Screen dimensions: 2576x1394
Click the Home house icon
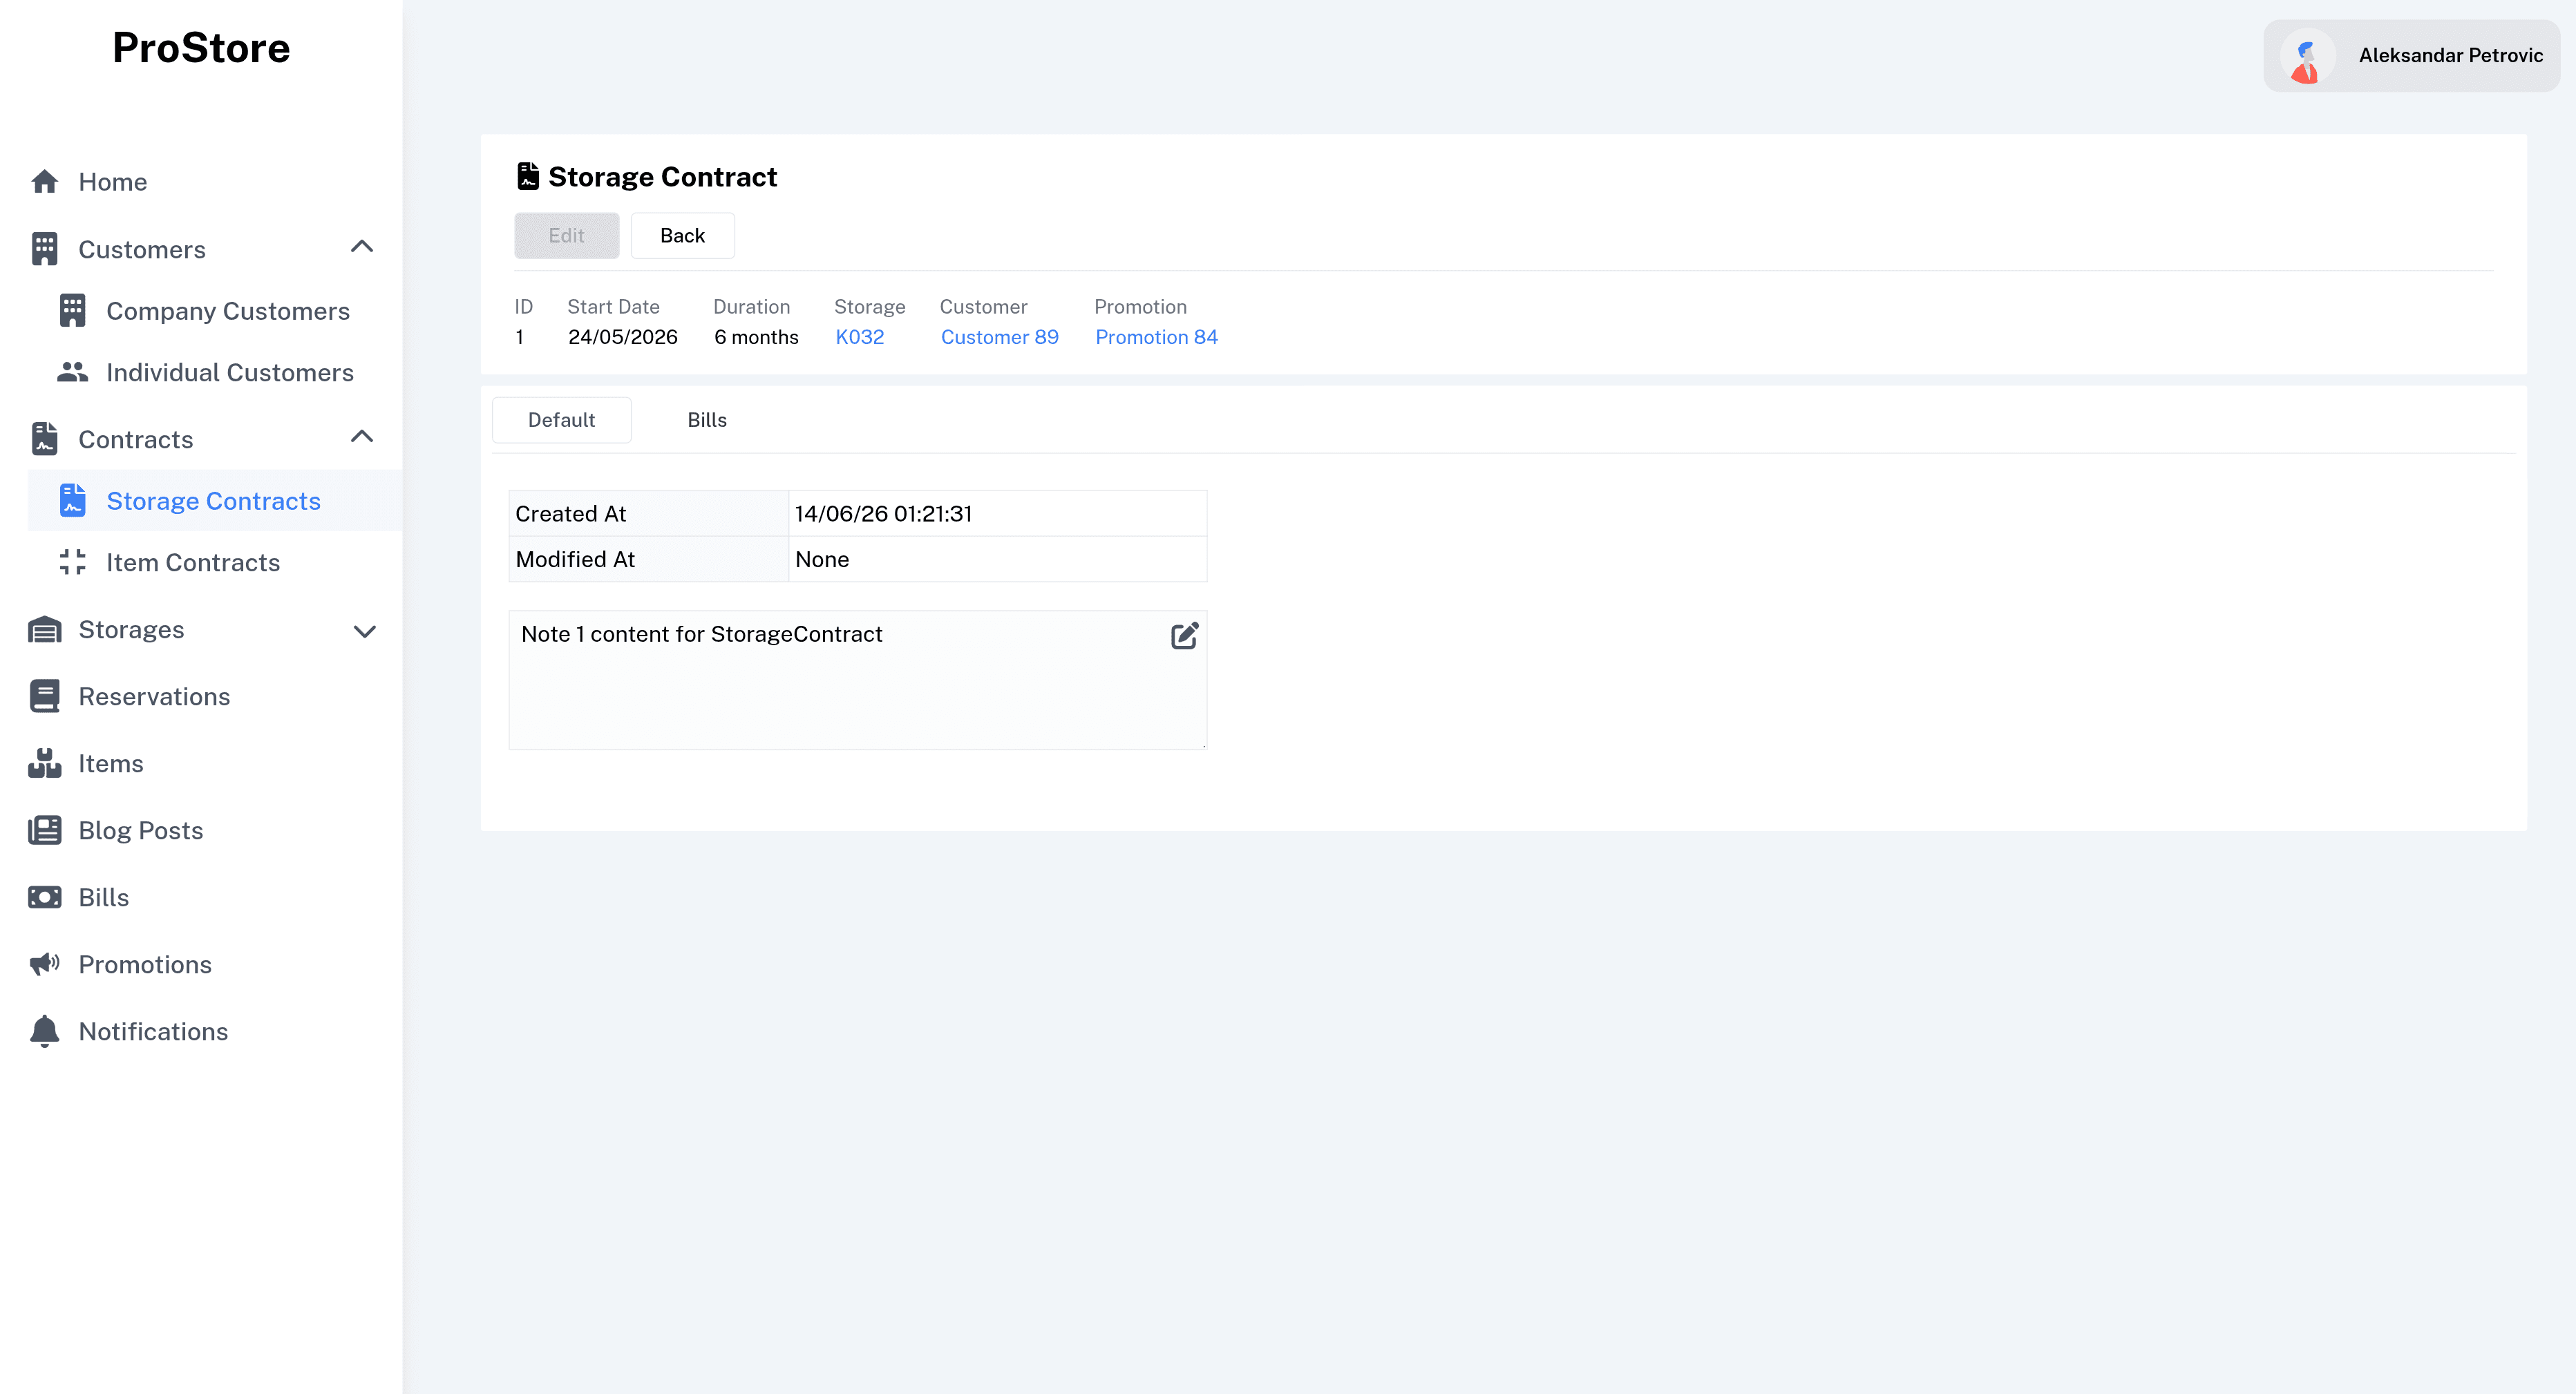point(44,182)
